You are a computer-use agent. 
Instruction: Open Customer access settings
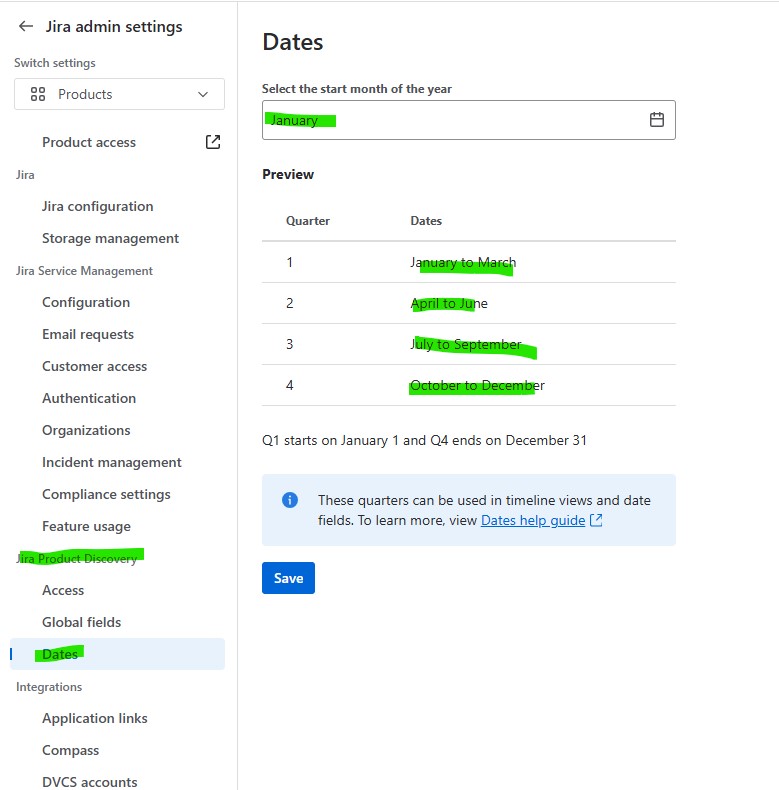tap(95, 366)
